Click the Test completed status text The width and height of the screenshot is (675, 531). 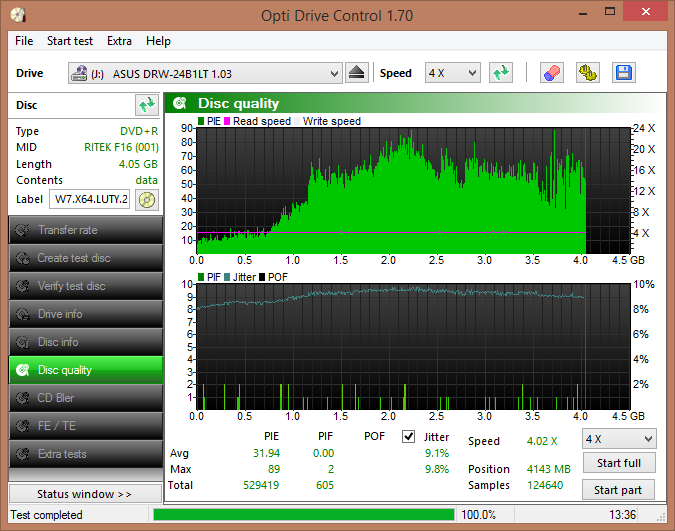[46, 515]
